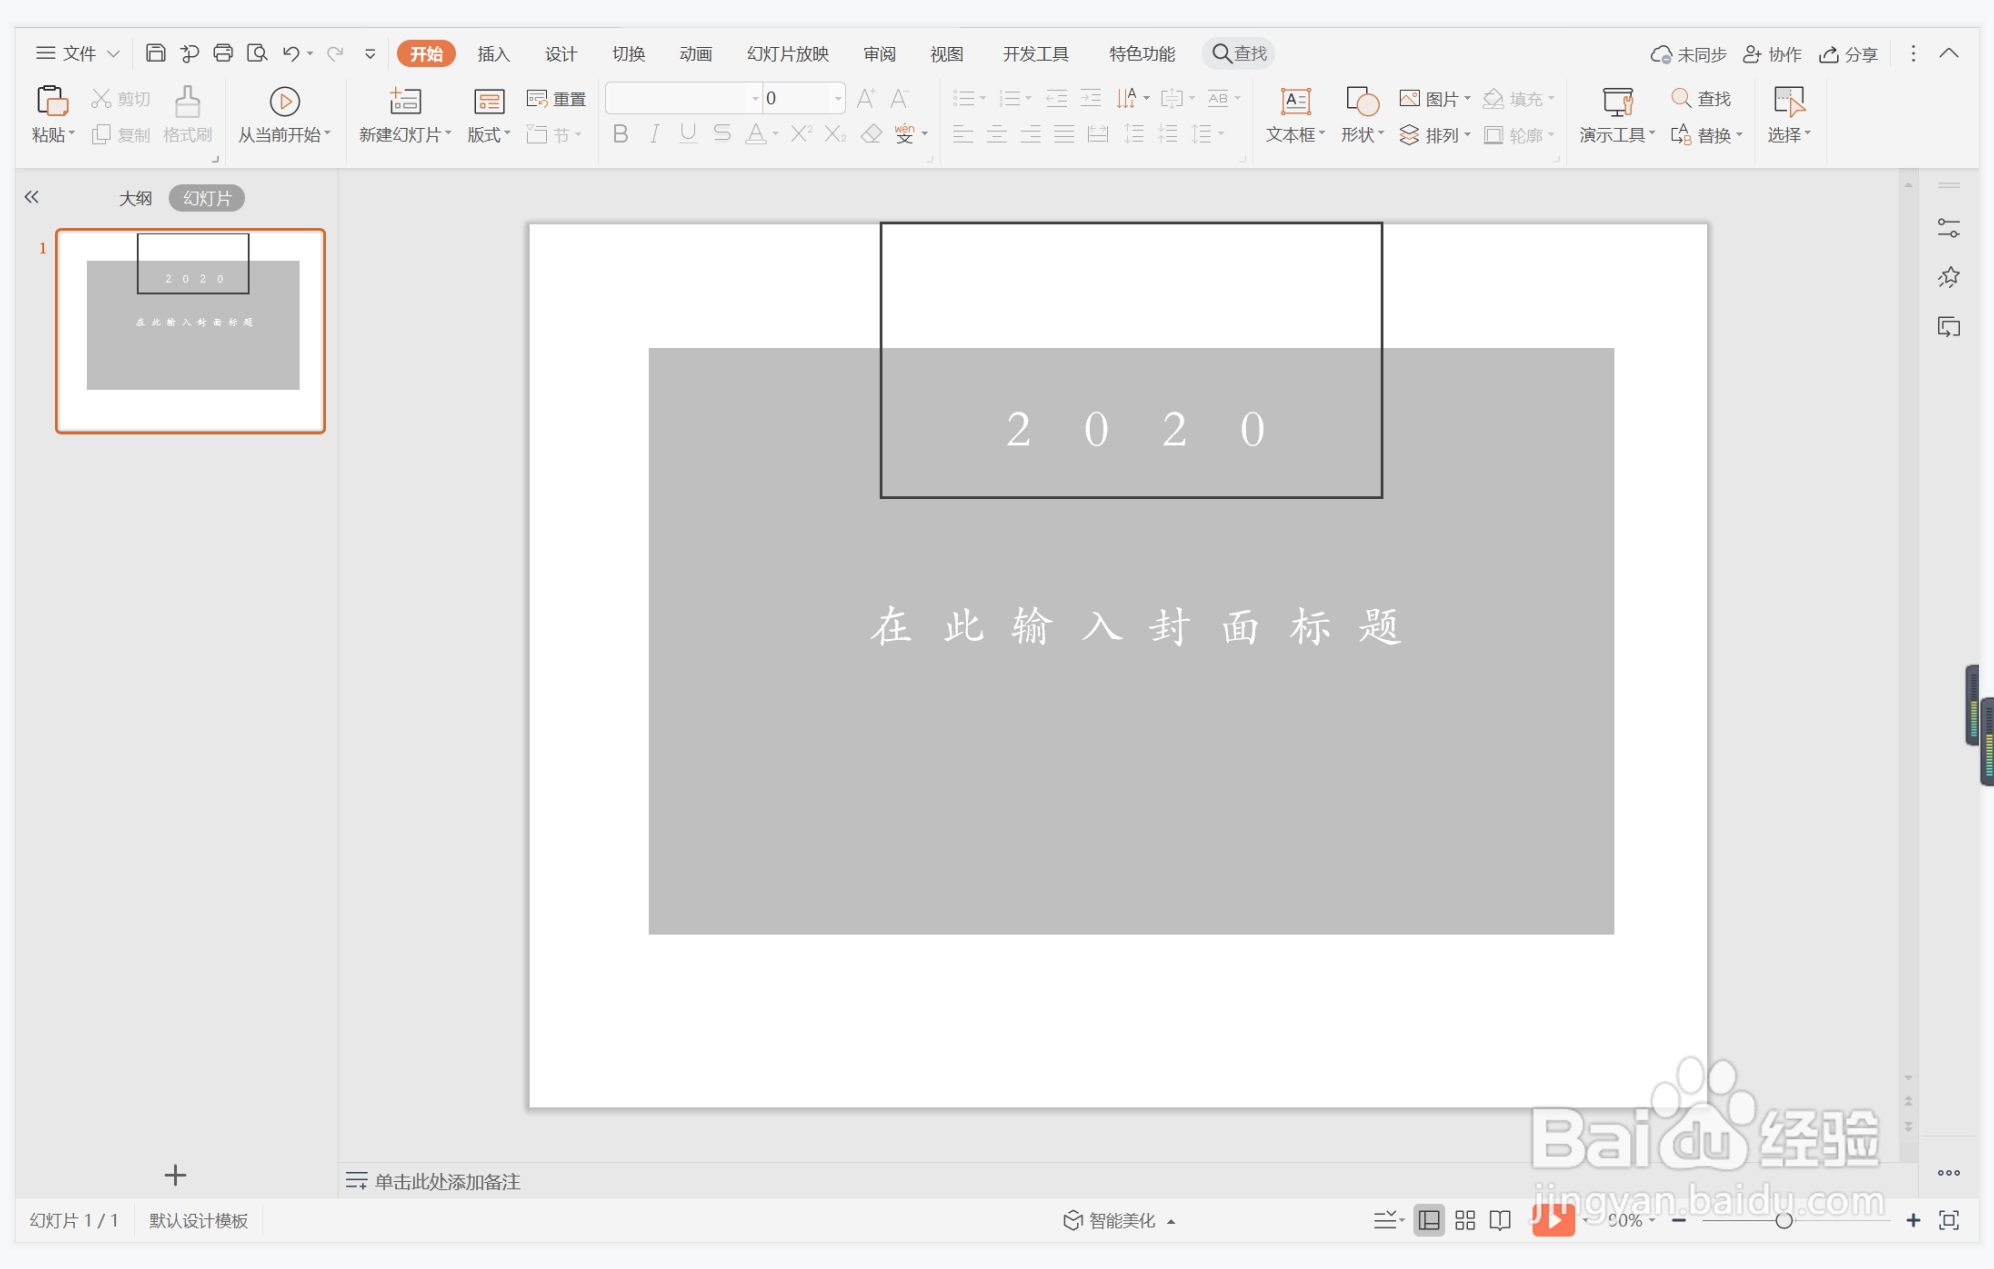The image size is (1994, 1269).
Task: Click the orange slideshow play icon in status bar
Action: (x=1552, y=1219)
